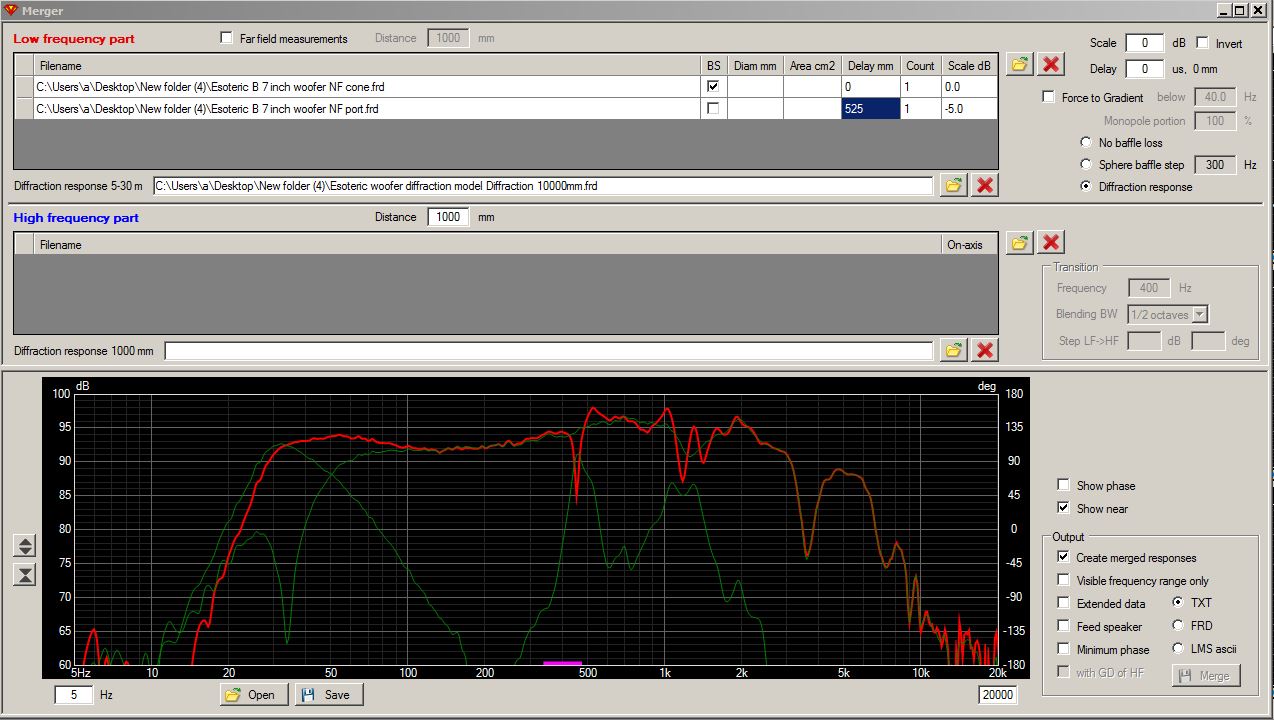Remove low frequency file with red X

click(1051, 64)
